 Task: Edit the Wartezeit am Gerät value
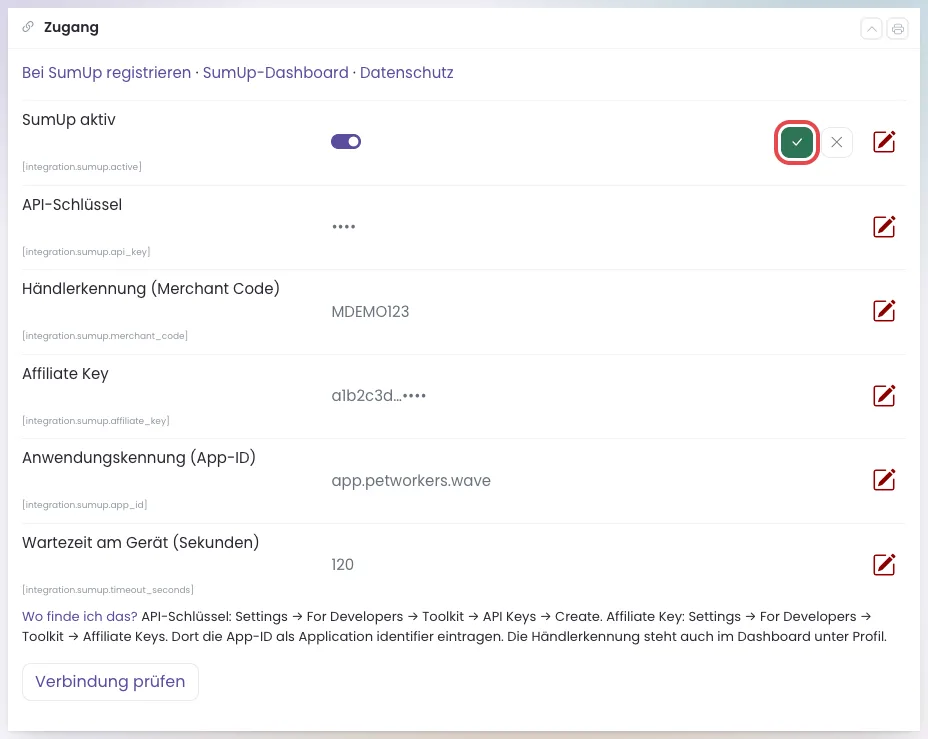(884, 564)
